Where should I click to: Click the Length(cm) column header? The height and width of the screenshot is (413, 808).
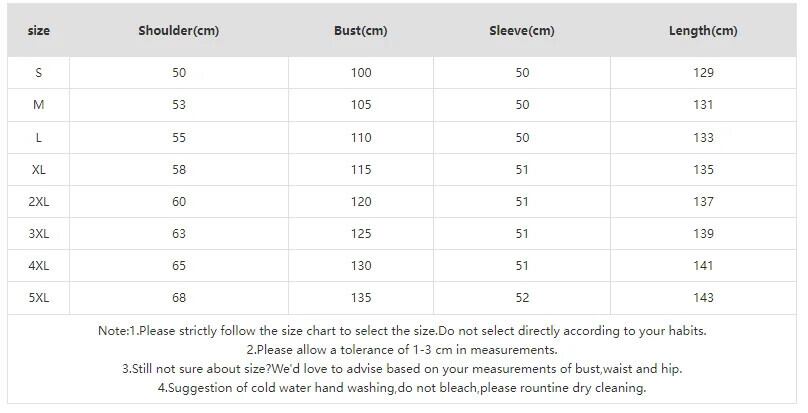[x=703, y=31]
